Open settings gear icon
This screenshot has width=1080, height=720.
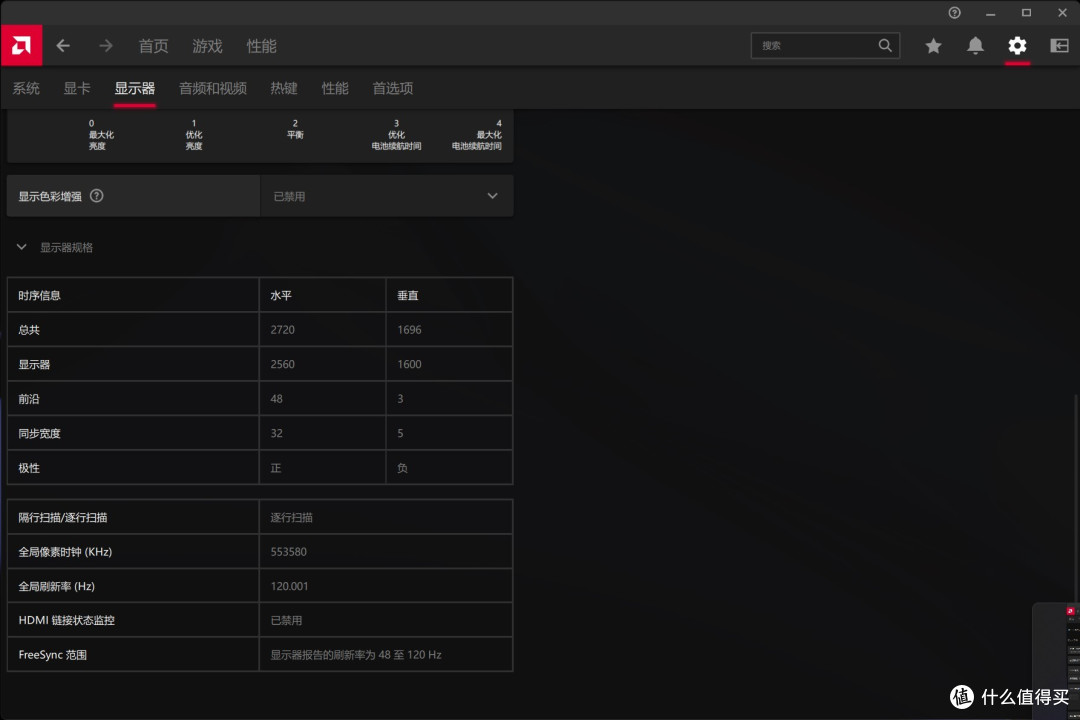[x=1017, y=46]
